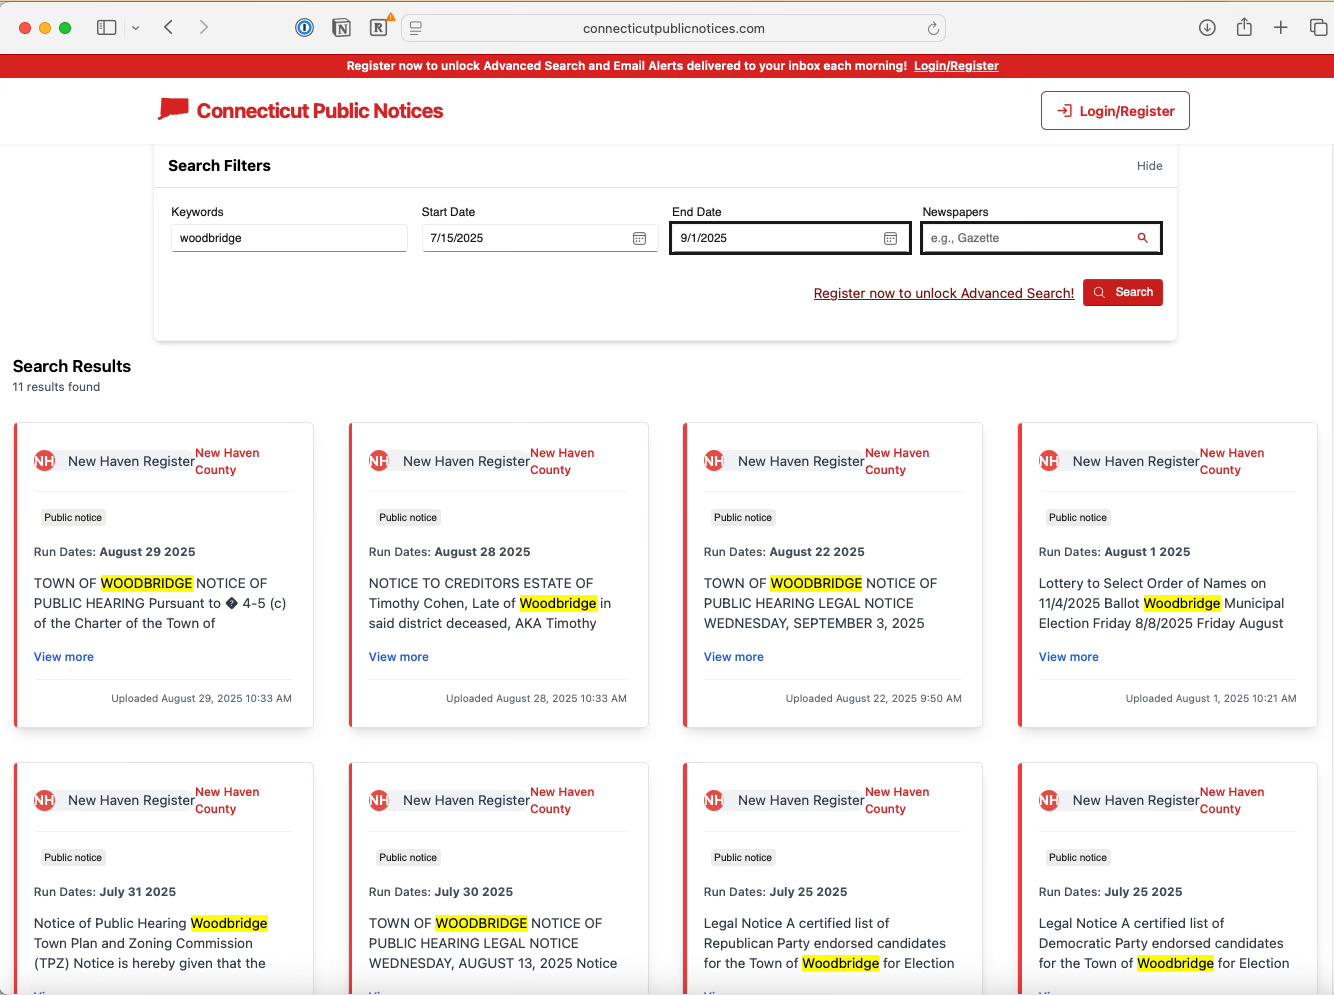
Task: Click the Safari sidebar toggle icon
Action: click(x=106, y=28)
